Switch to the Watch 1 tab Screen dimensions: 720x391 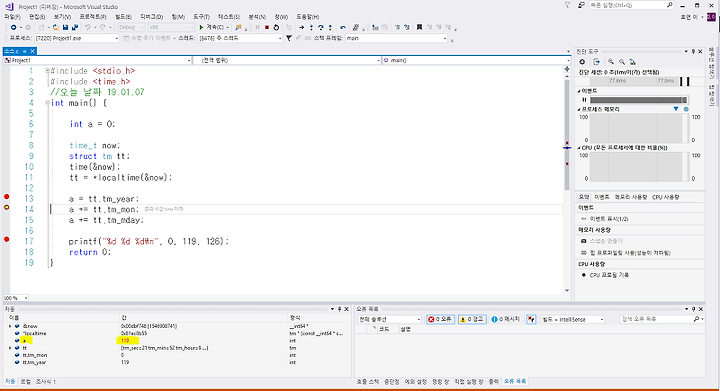point(45,381)
